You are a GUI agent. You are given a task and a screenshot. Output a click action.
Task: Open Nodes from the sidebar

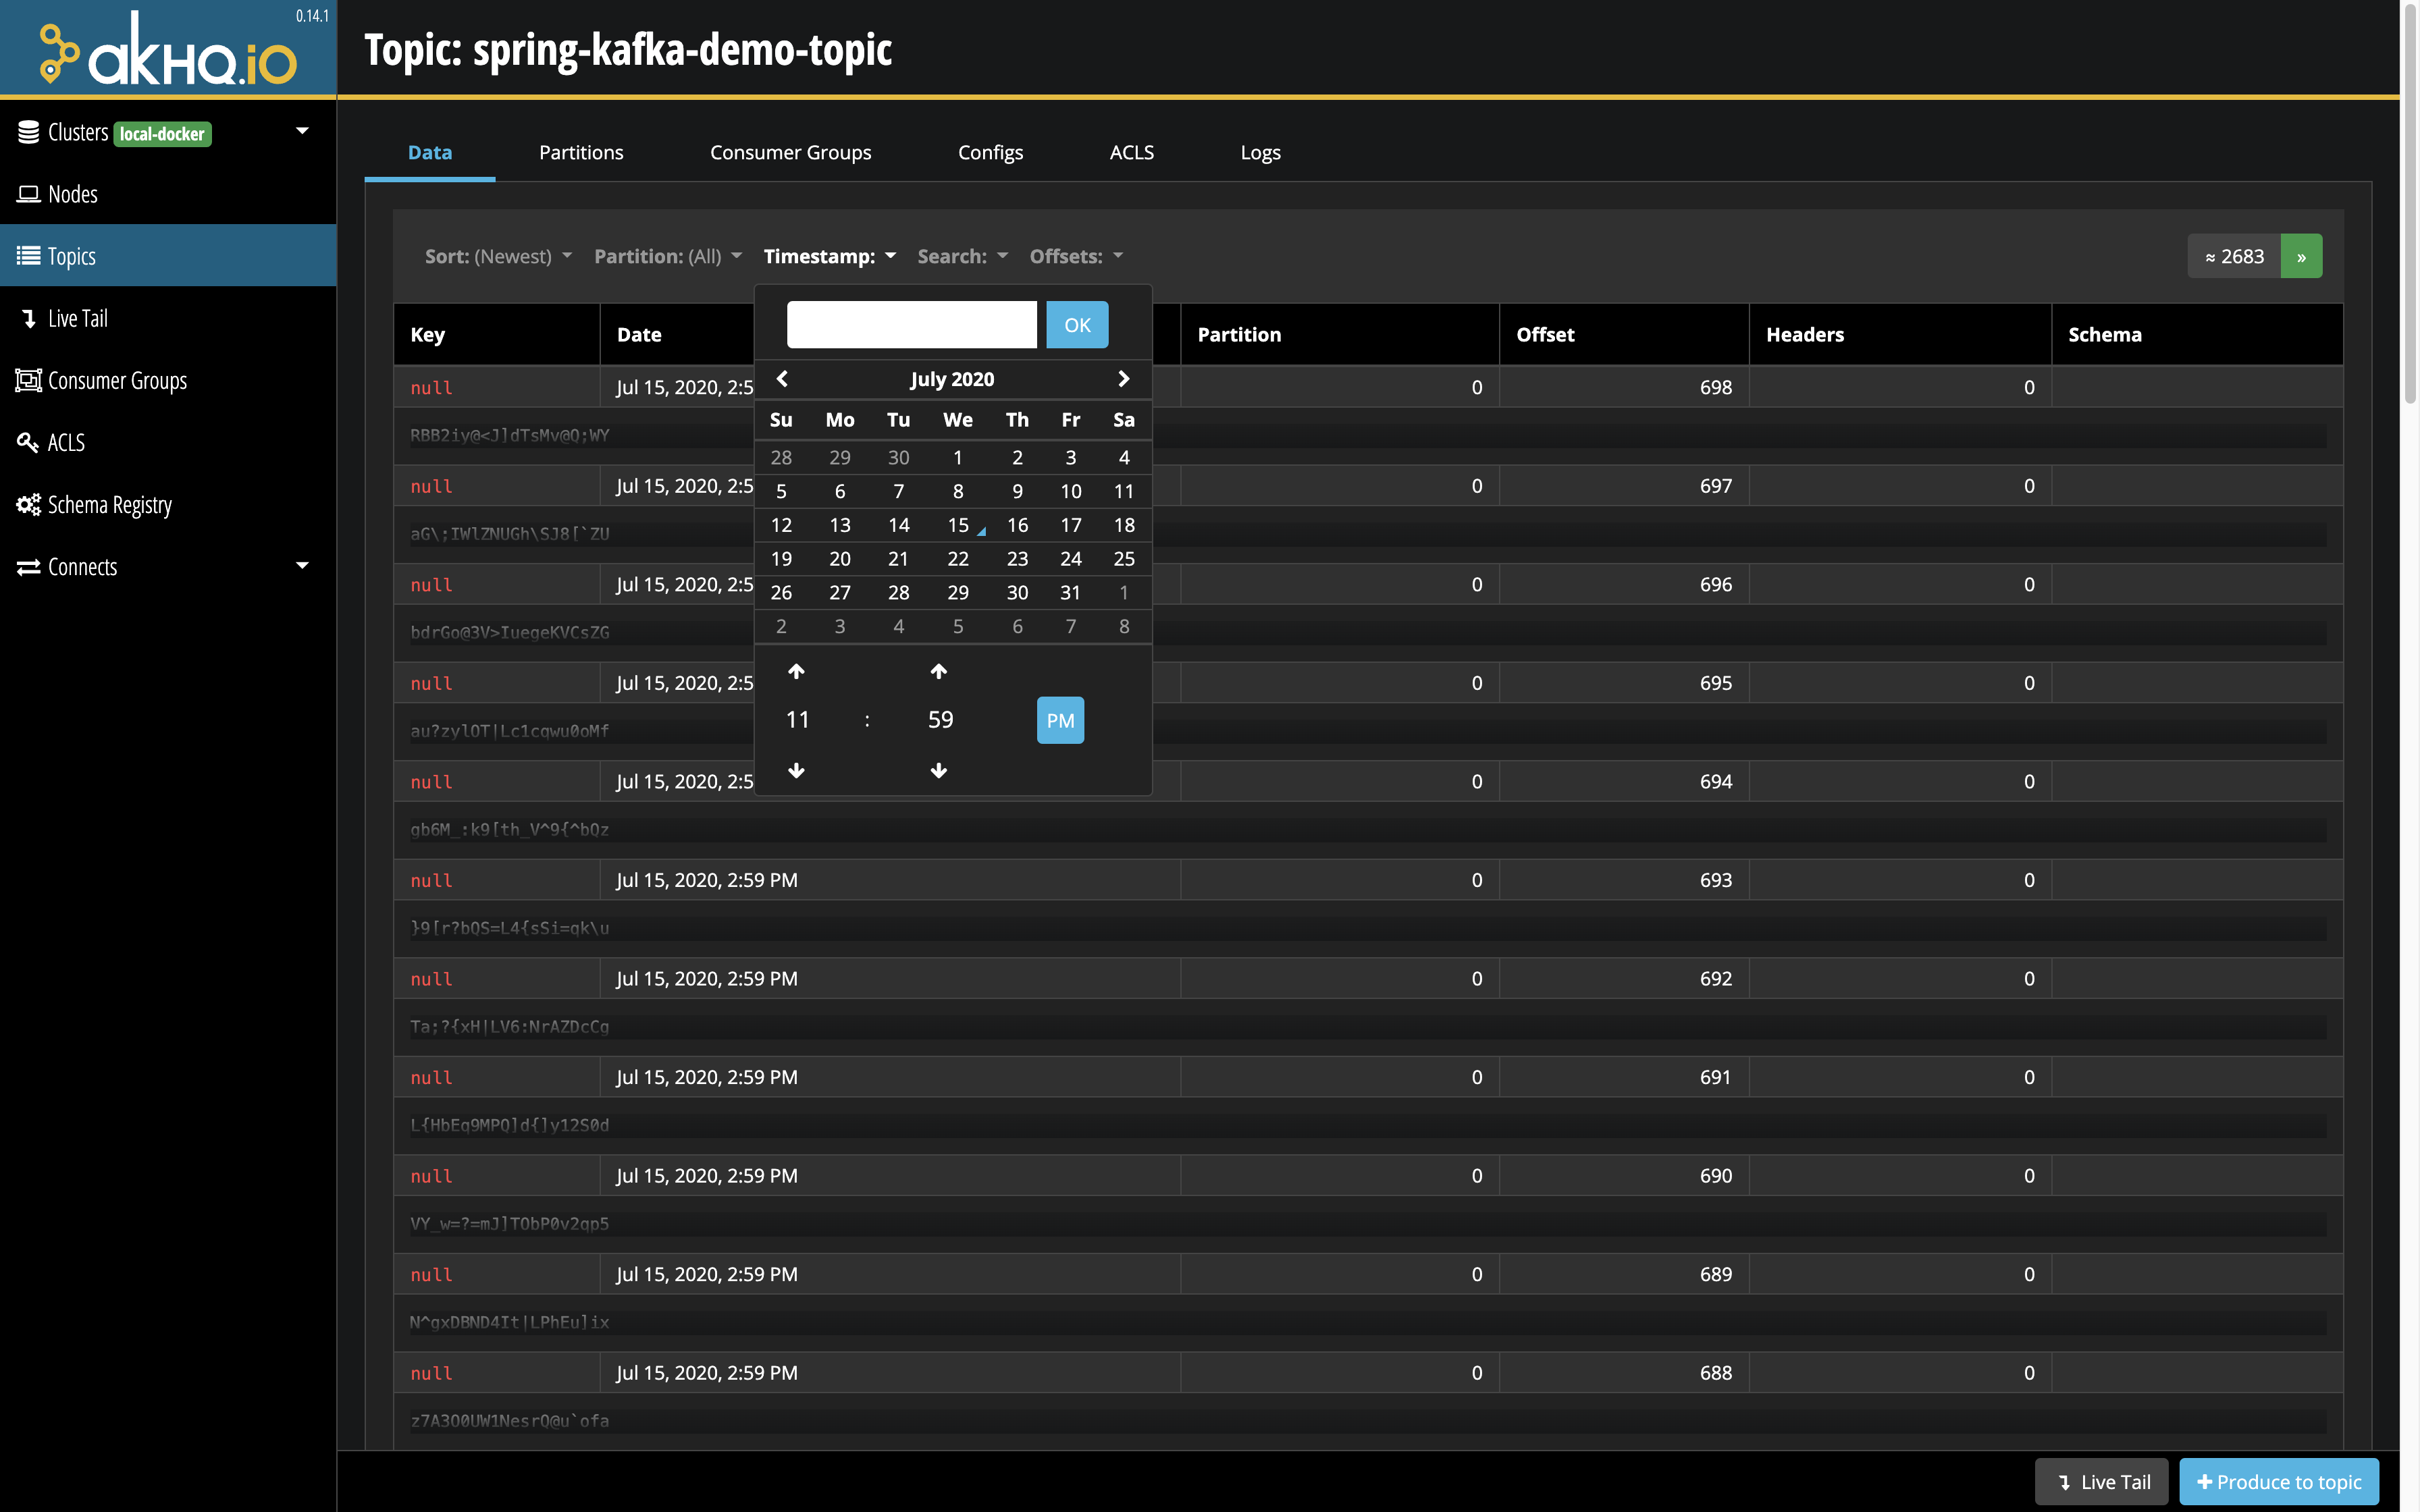tap(72, 194)
